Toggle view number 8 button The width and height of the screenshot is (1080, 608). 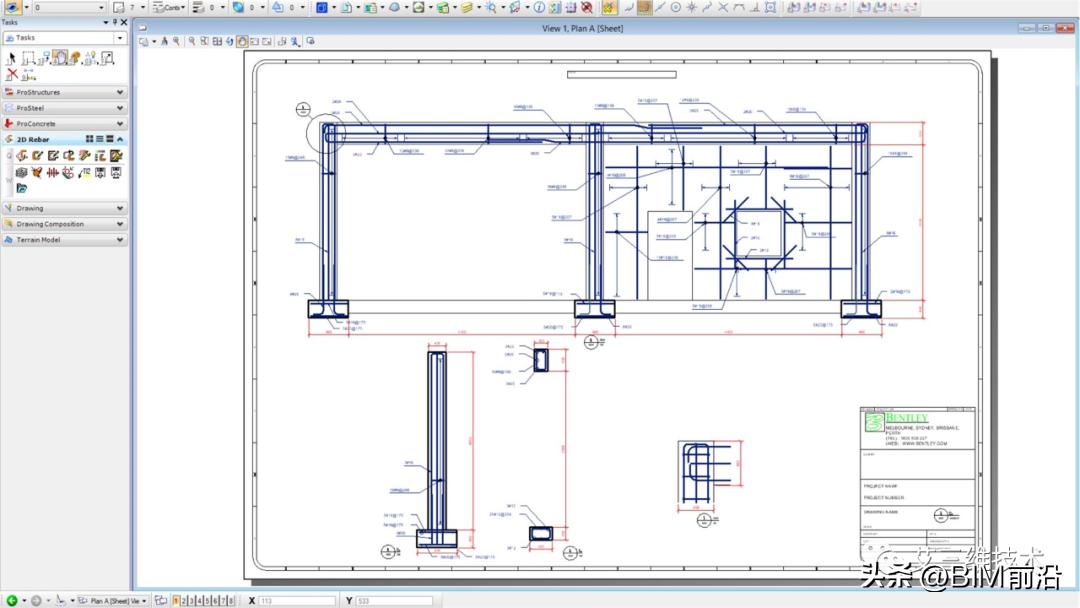(231, 601)
